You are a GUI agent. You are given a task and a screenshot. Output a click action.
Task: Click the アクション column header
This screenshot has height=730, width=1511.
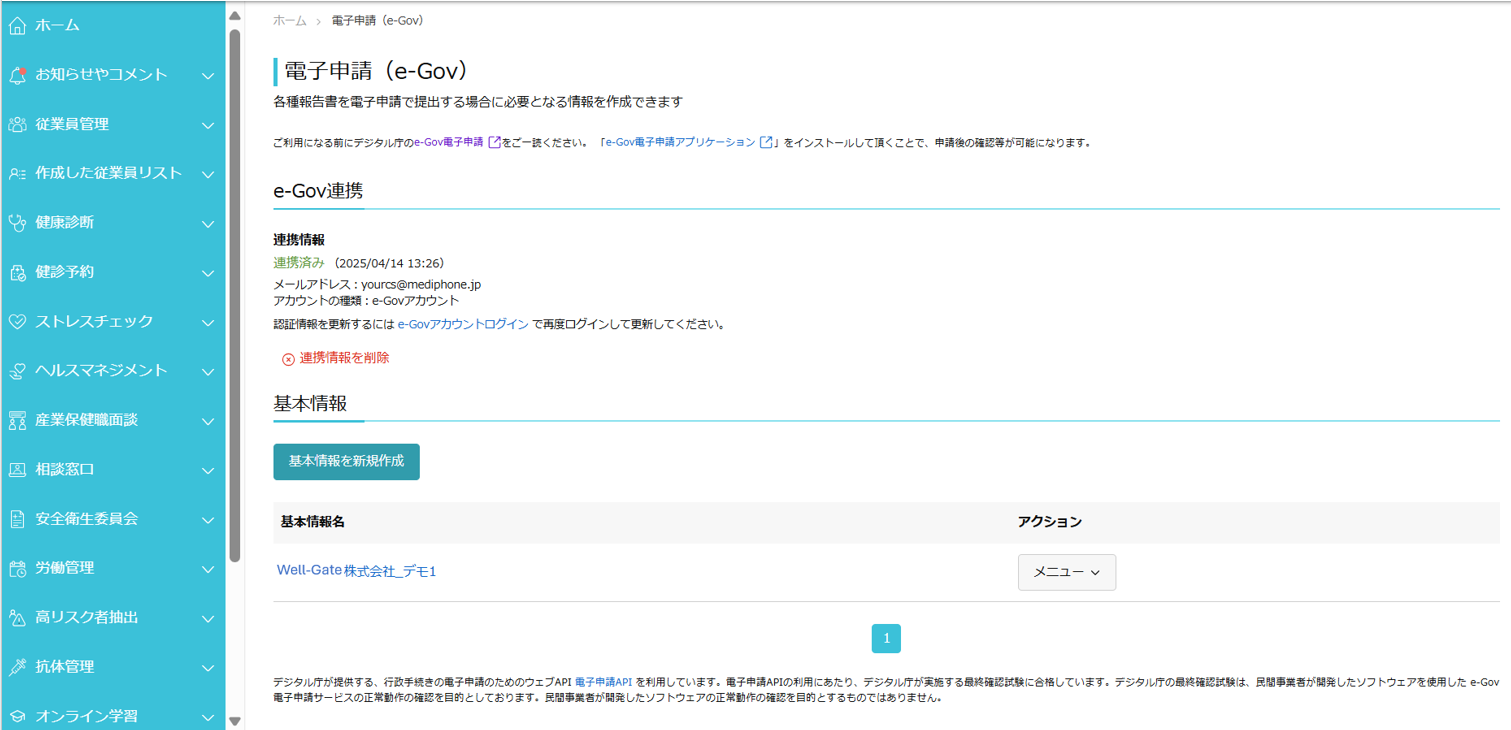tap(1050, 522)
